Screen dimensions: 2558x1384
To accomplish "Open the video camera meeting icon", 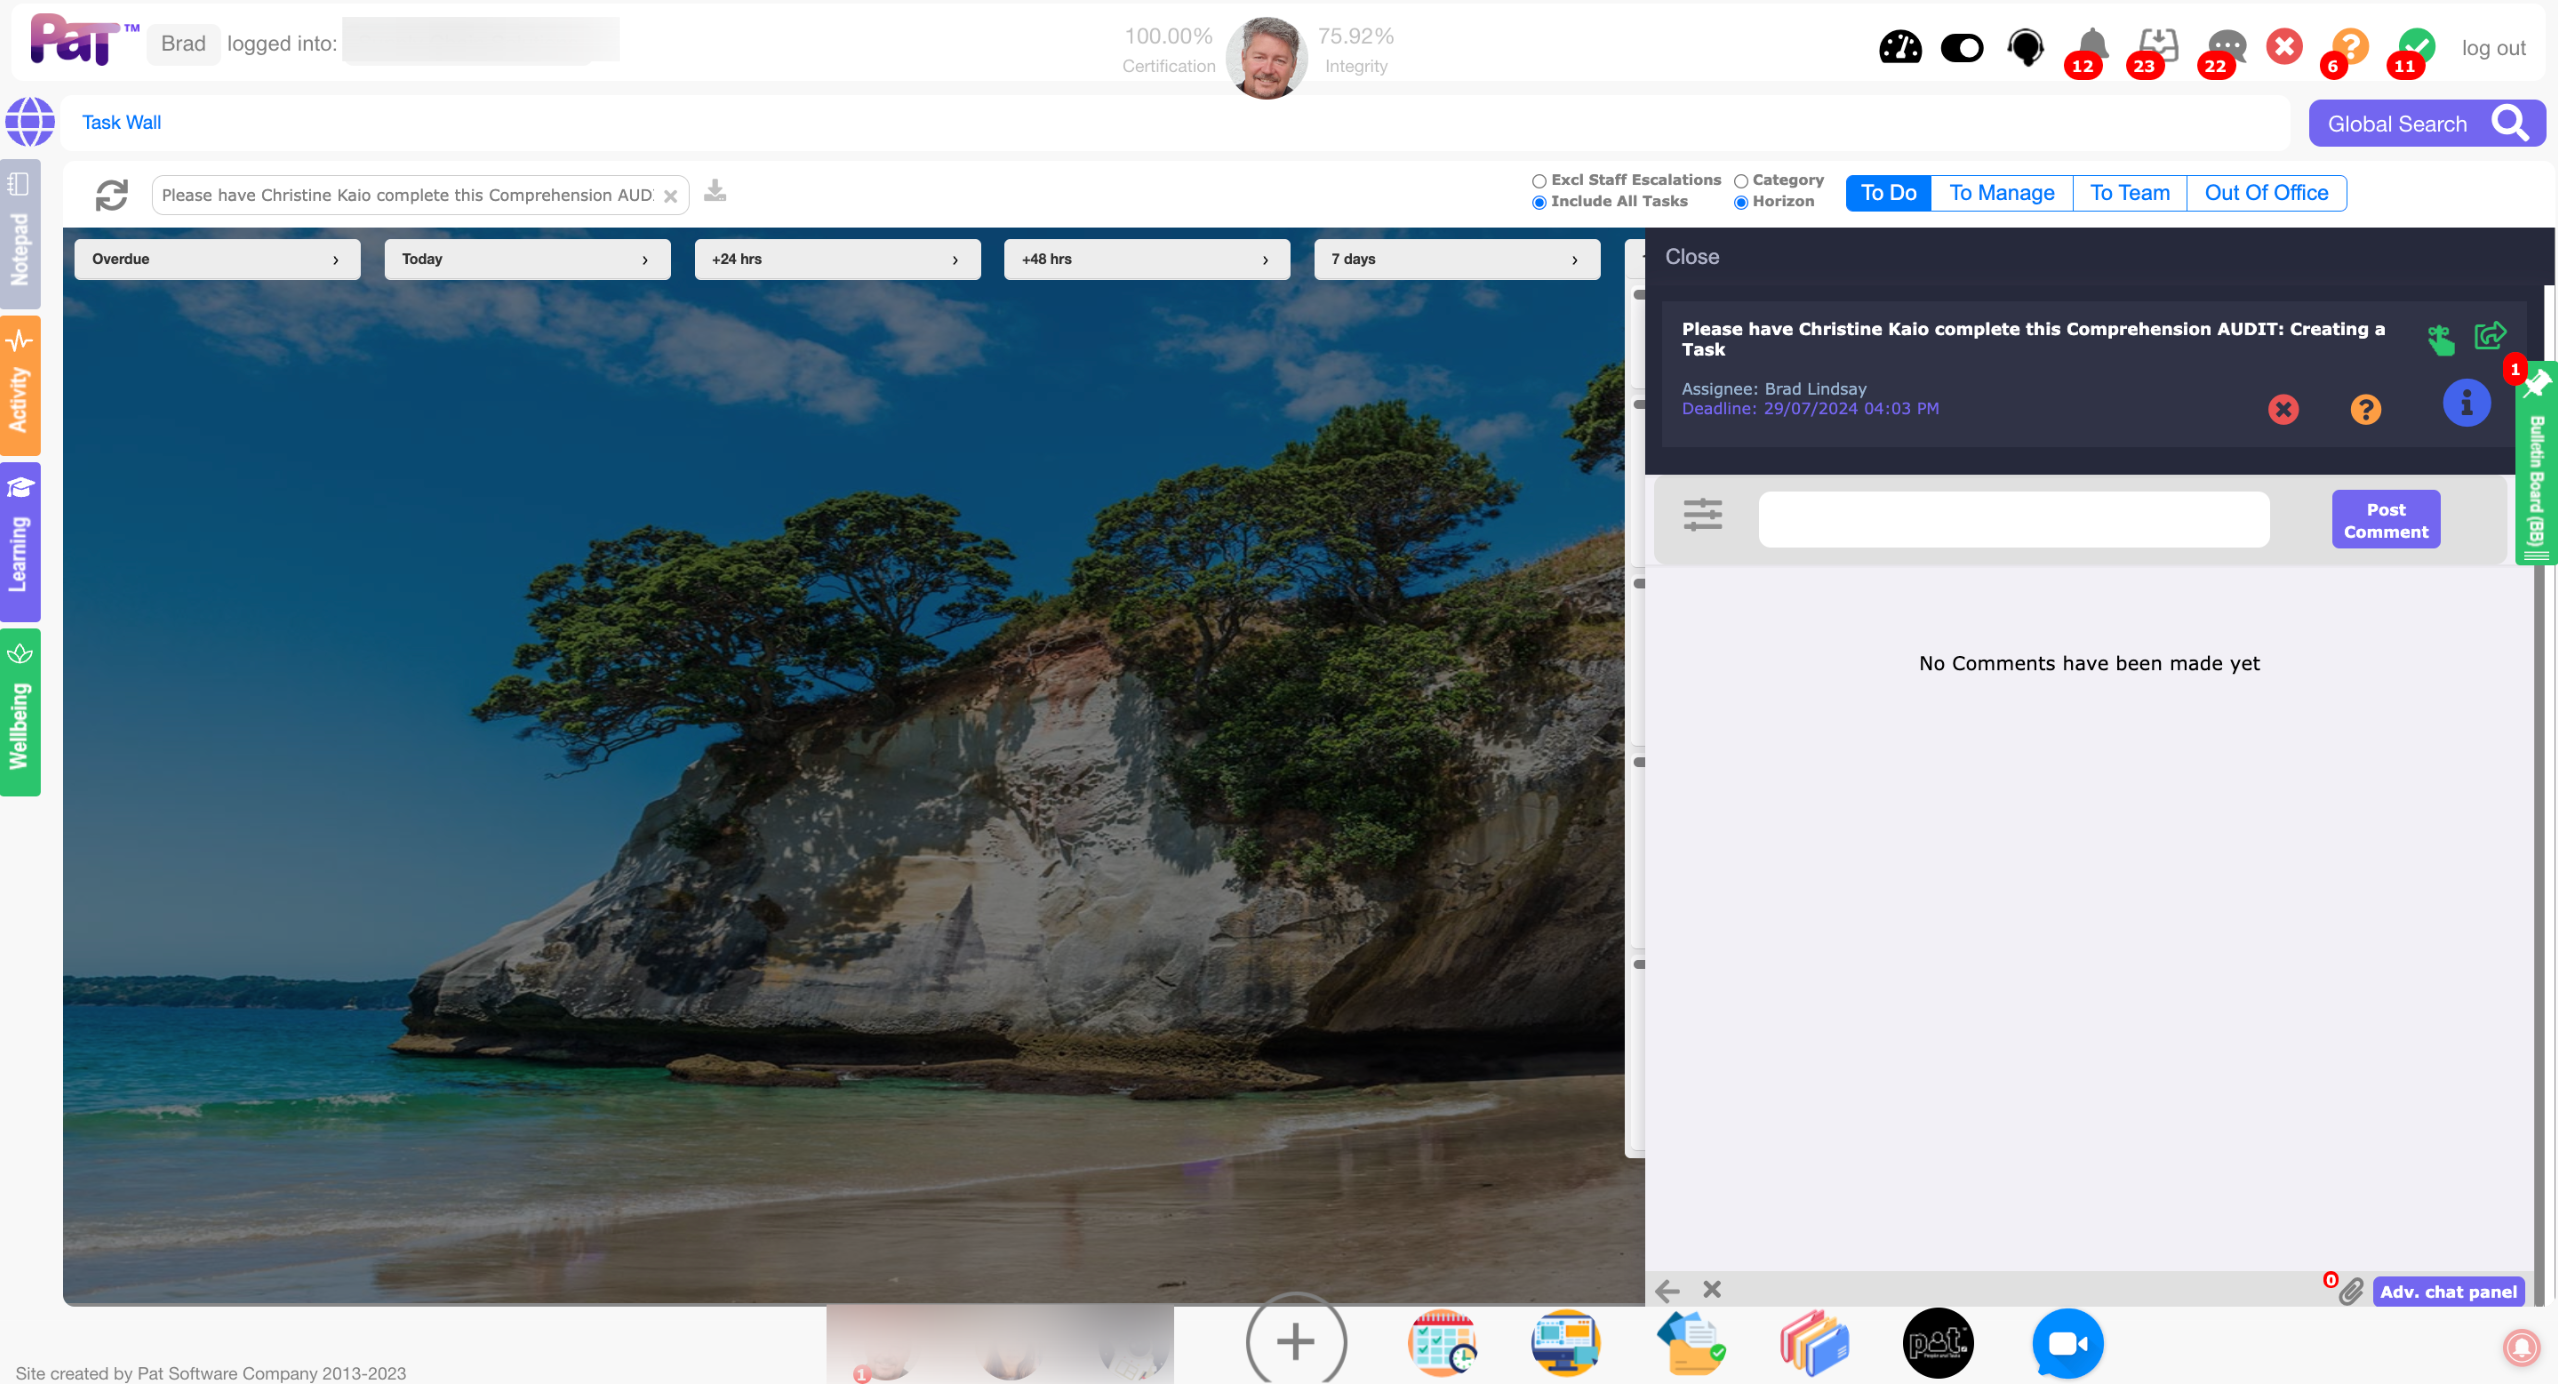I will pyautogui.click(x=2067, y=1343).
